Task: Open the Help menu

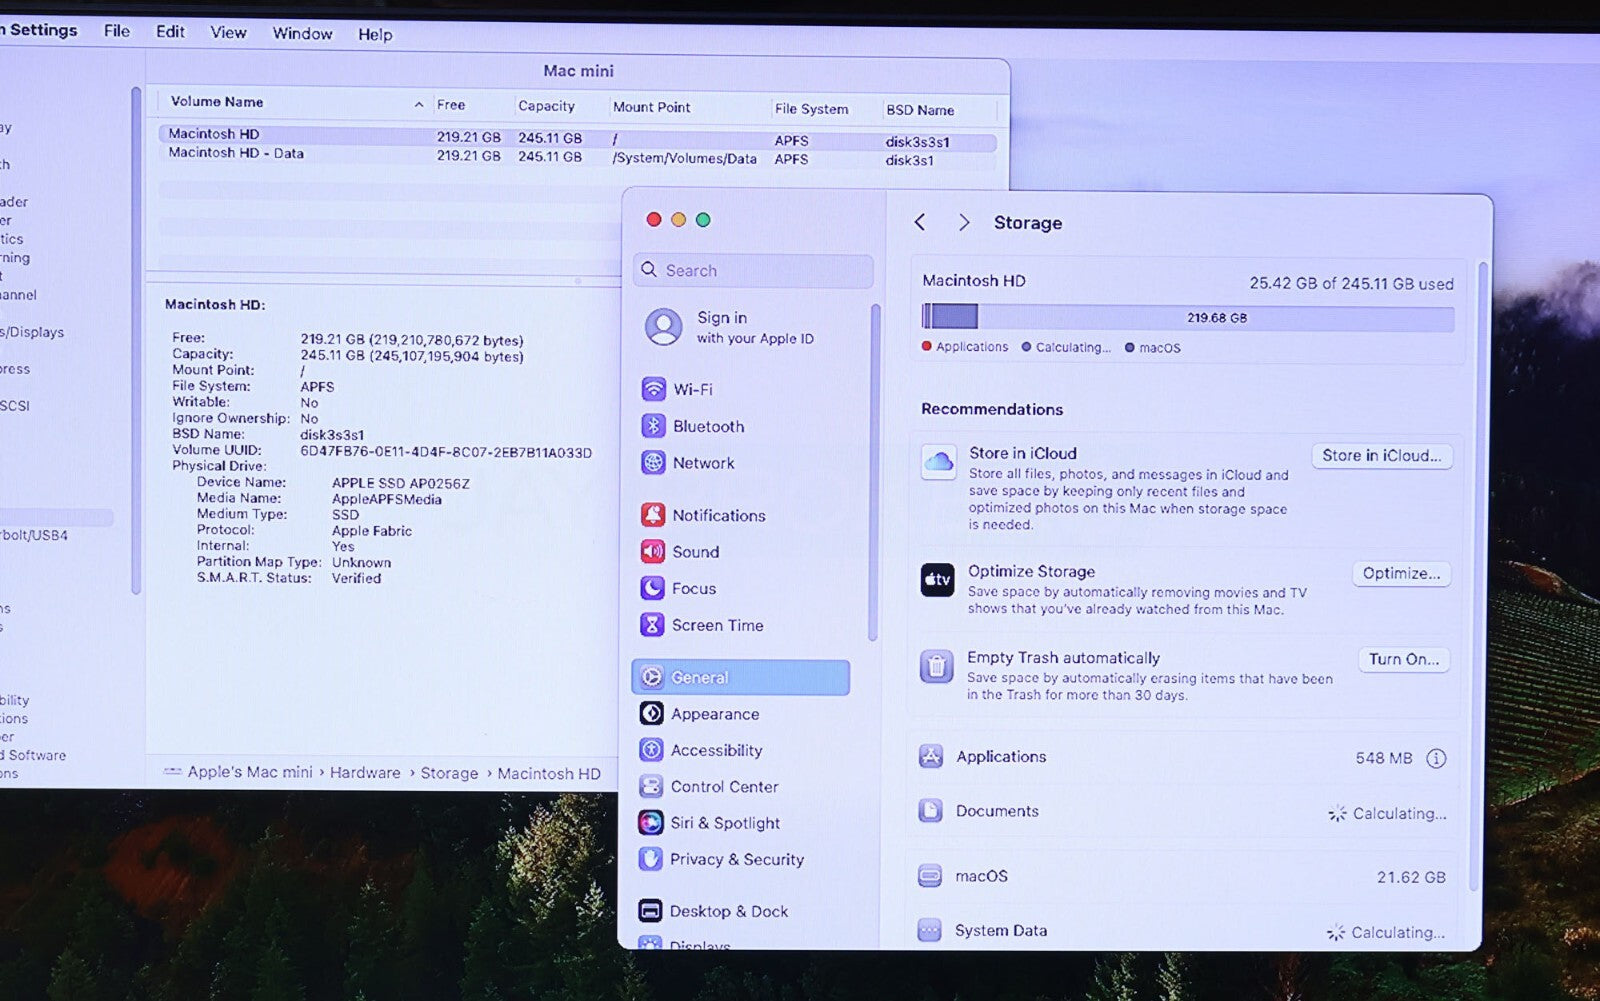Action: pos(375,35)
